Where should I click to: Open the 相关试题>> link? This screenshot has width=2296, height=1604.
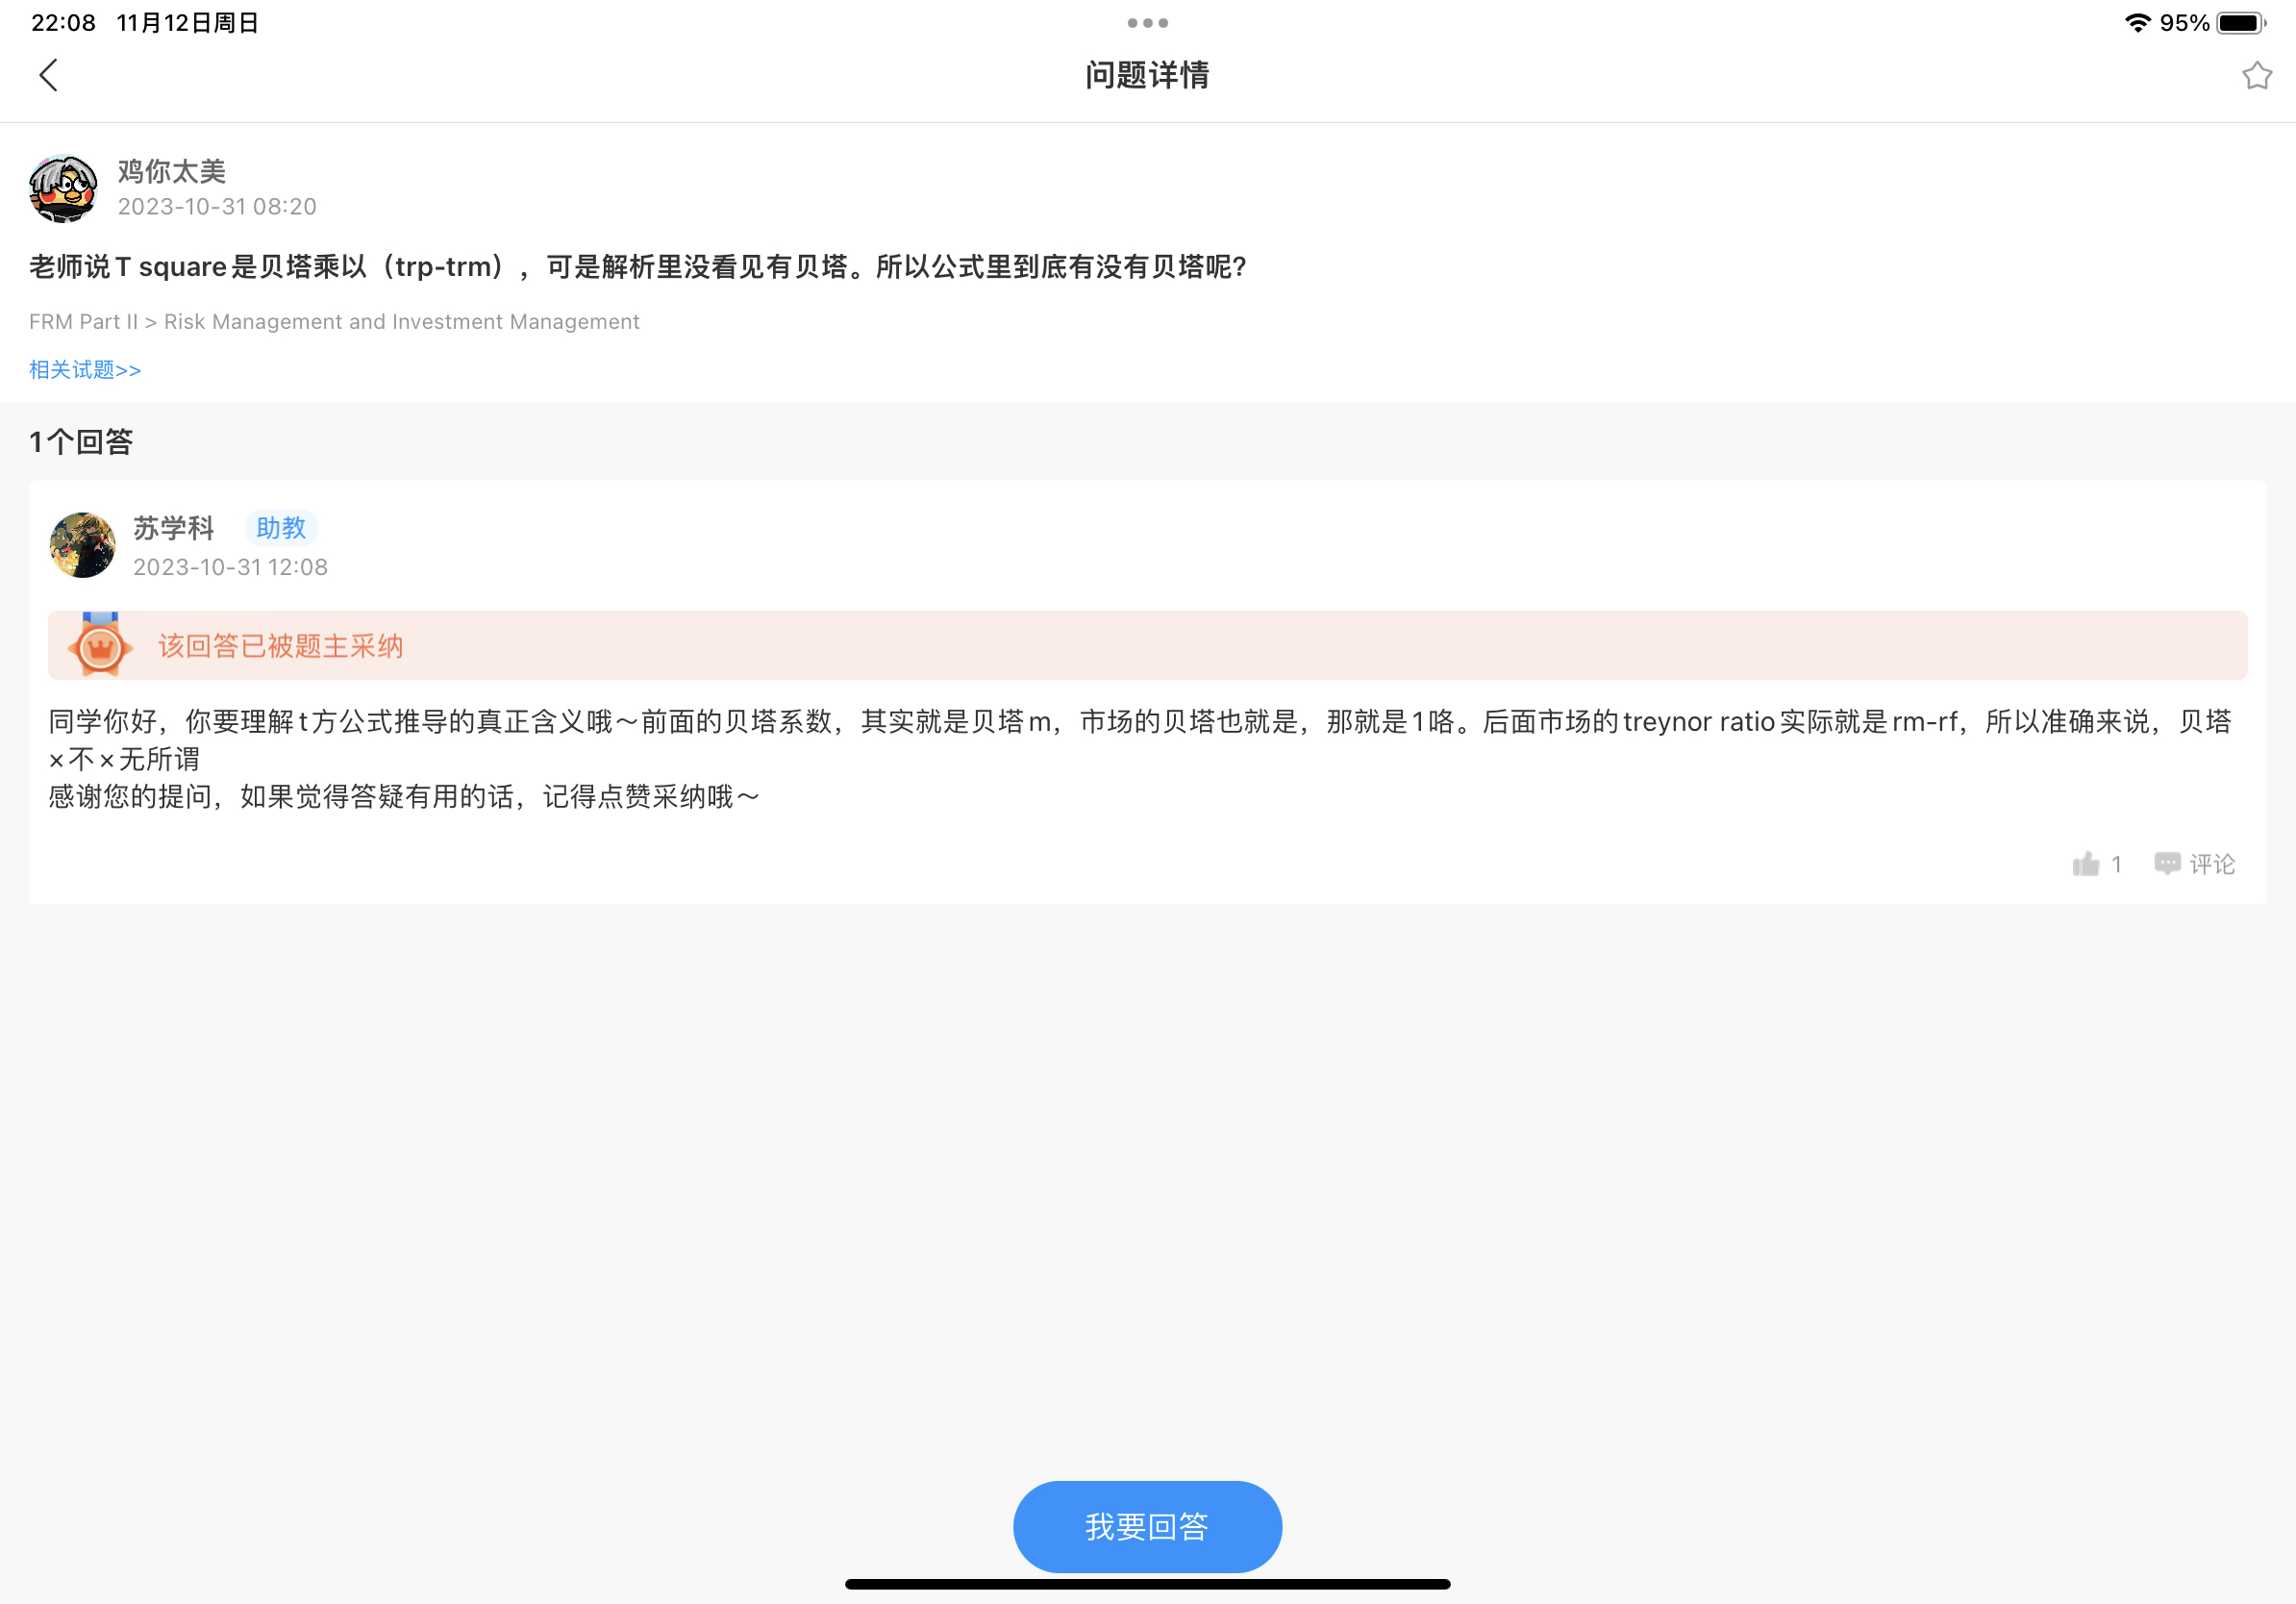pos(85,370)
